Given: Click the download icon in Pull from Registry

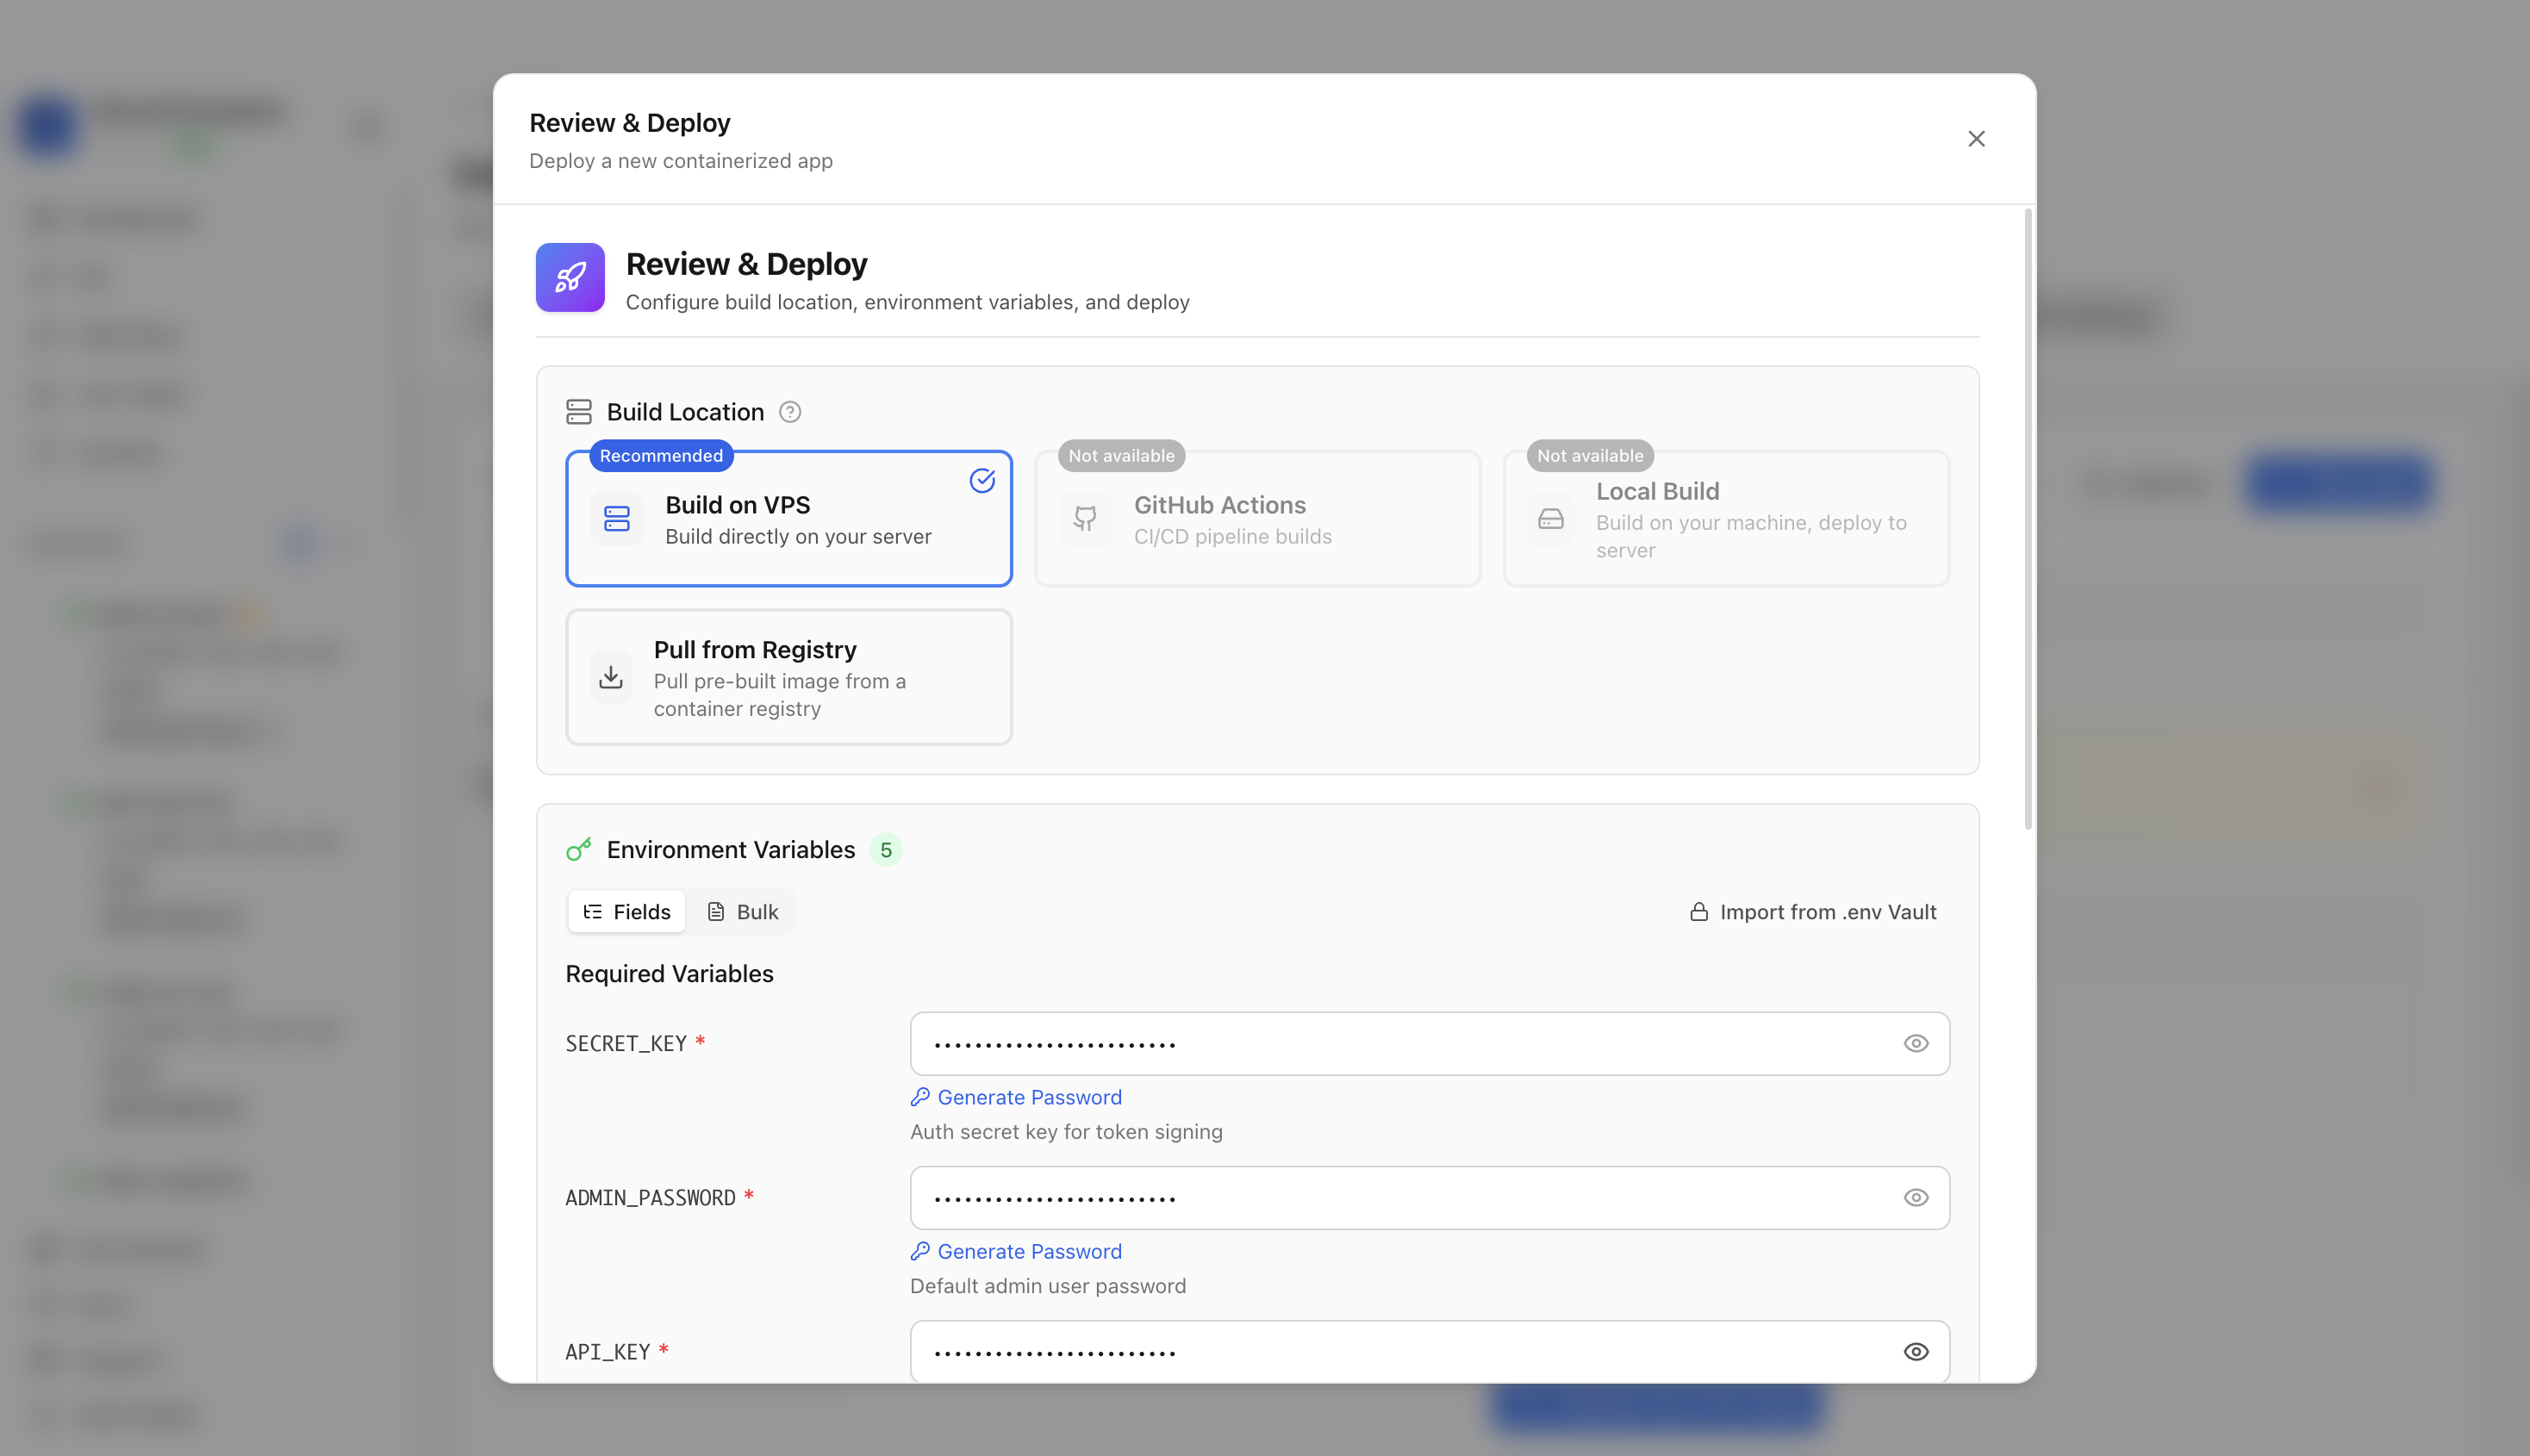Looking at the screenshot, I should [x=611, y=678].
